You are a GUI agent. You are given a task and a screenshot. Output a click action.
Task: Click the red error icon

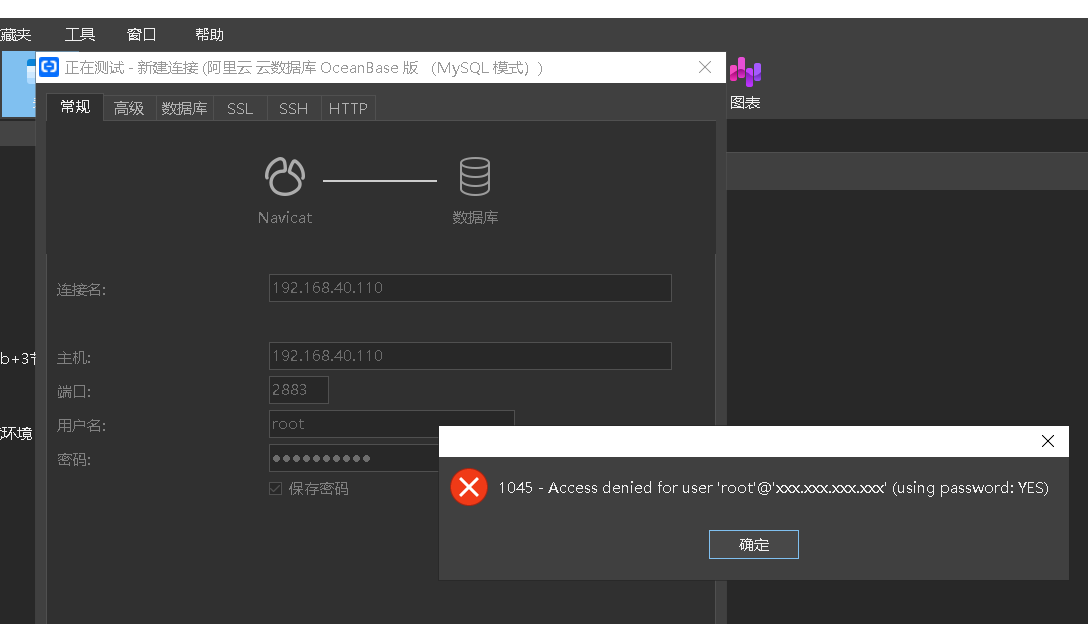(x=468, y=488)
